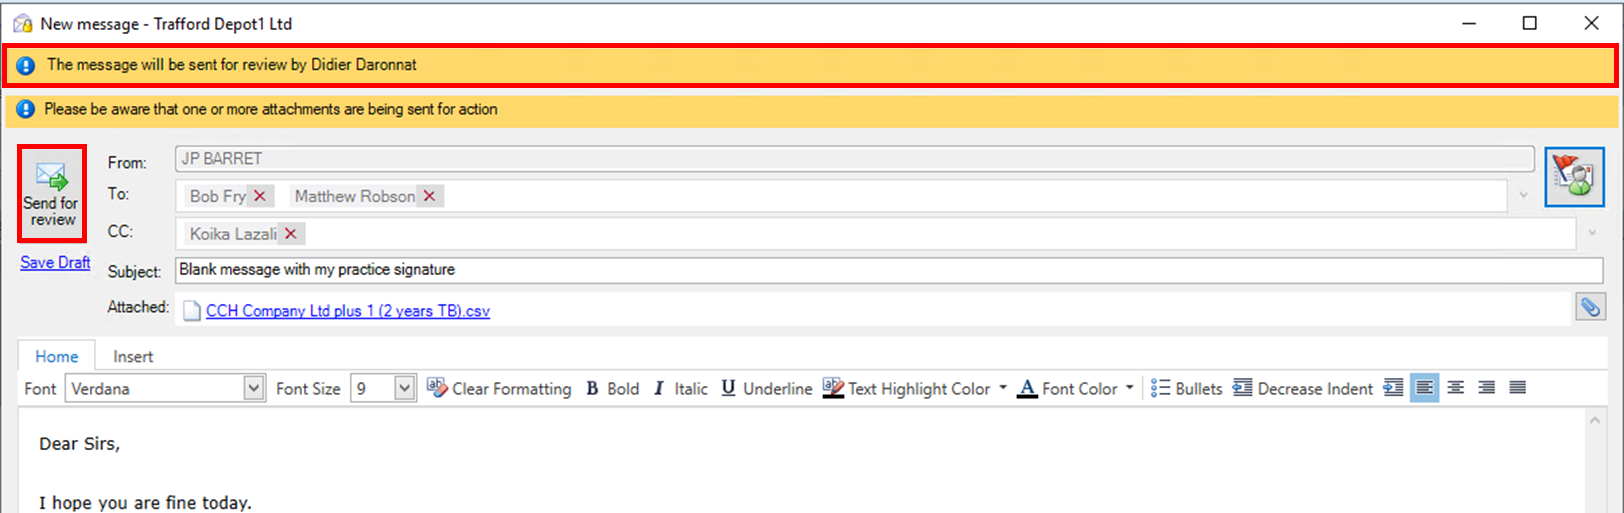Minimize the New message window
Image resolution: width=1624 pixels, height=513 pixels.
pos(1469,23)
